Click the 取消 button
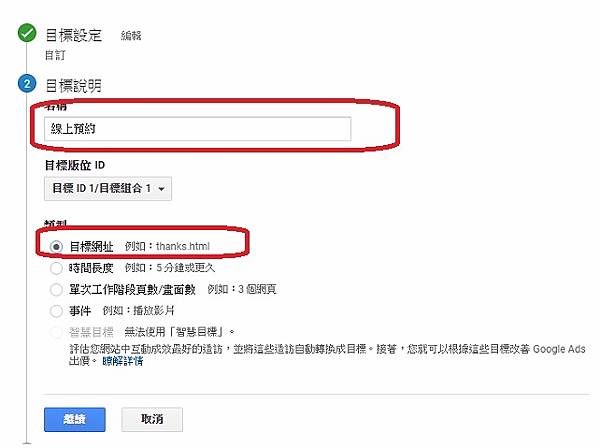This screenshot has height=448, width=600. click(152, 420)
